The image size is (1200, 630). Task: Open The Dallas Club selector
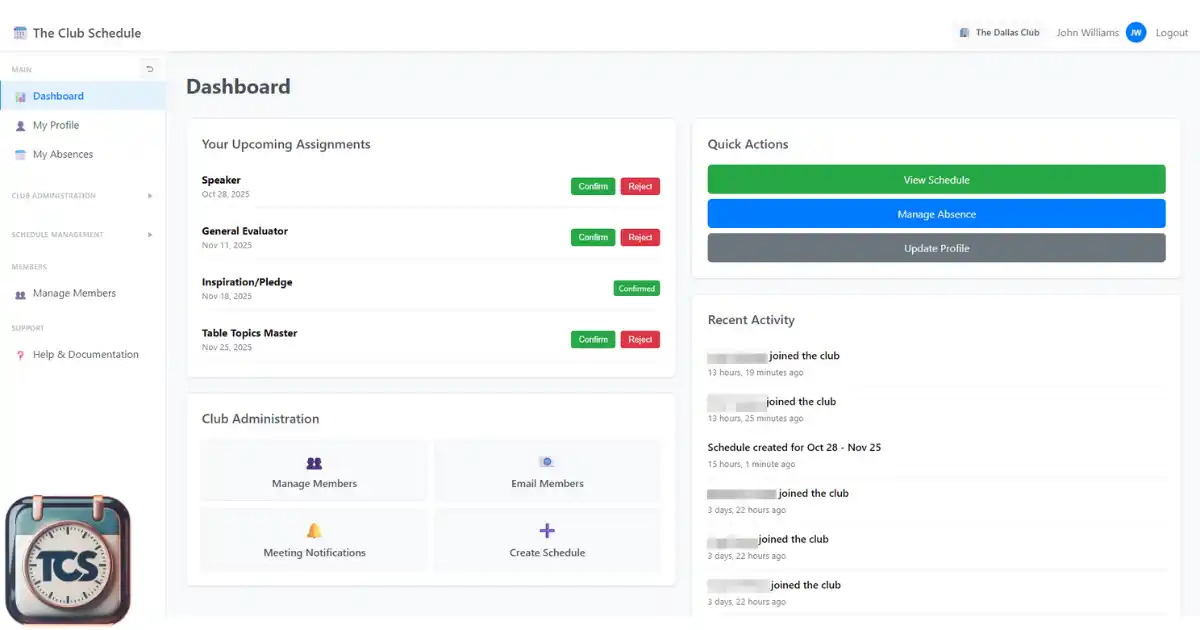click(999, 33)
